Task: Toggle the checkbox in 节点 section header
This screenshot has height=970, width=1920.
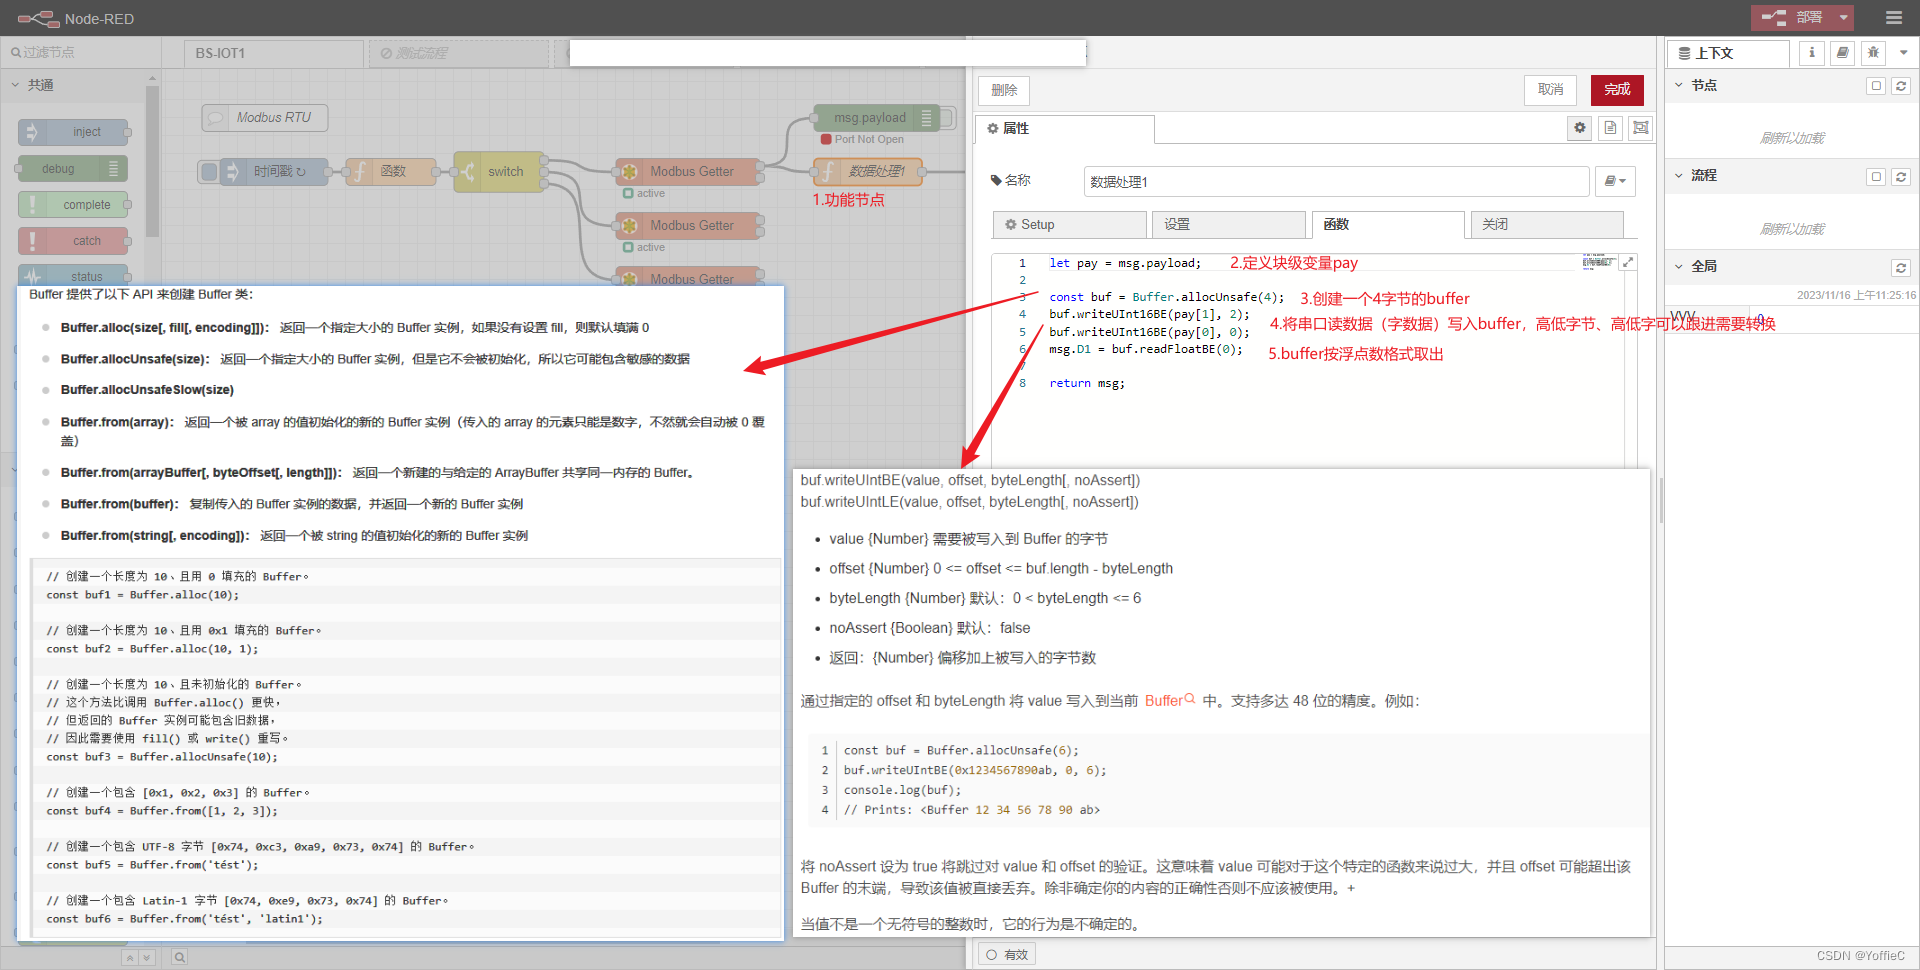Action: (x=1876, y=86)
